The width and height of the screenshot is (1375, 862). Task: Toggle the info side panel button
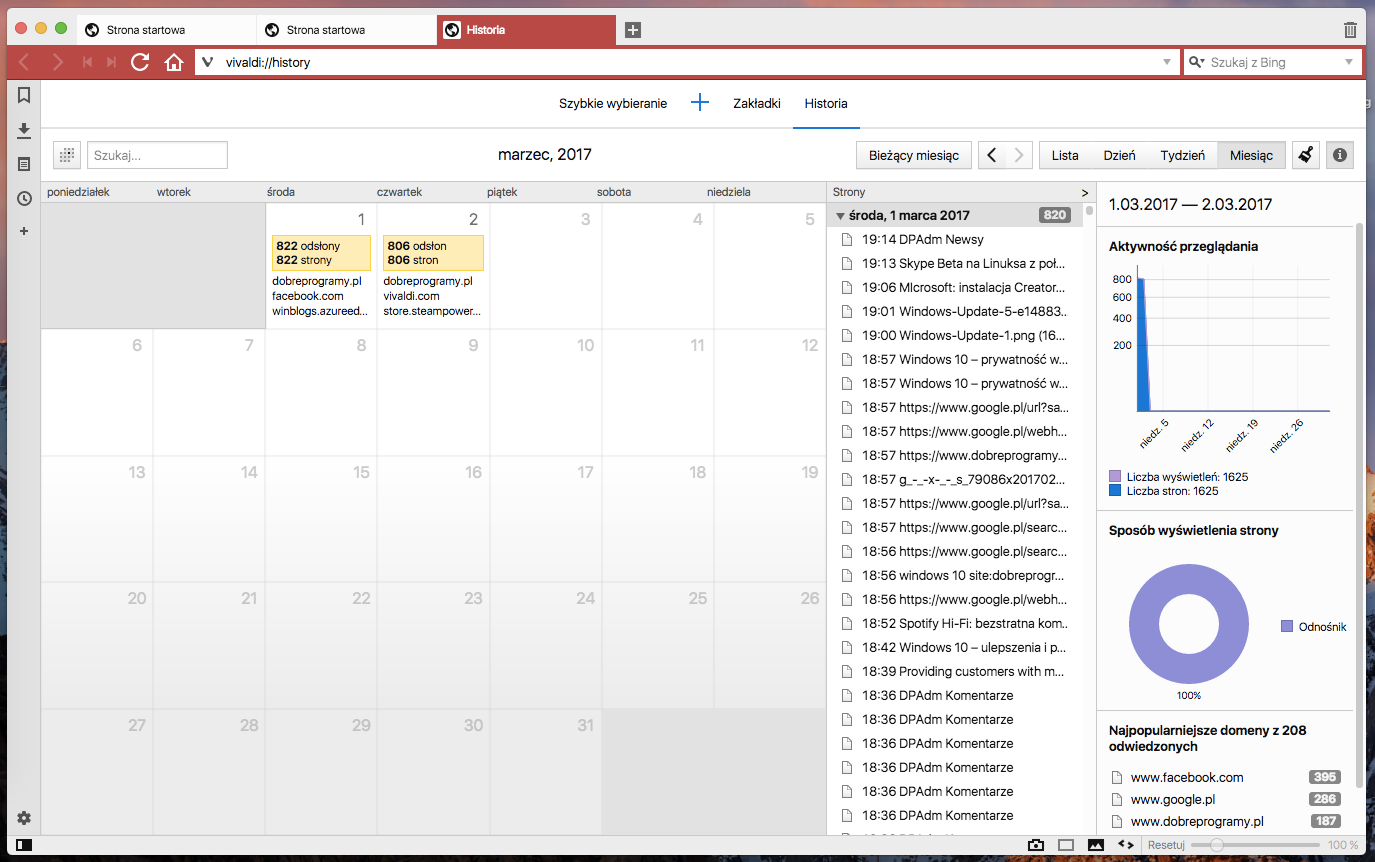click(1340, 155)
